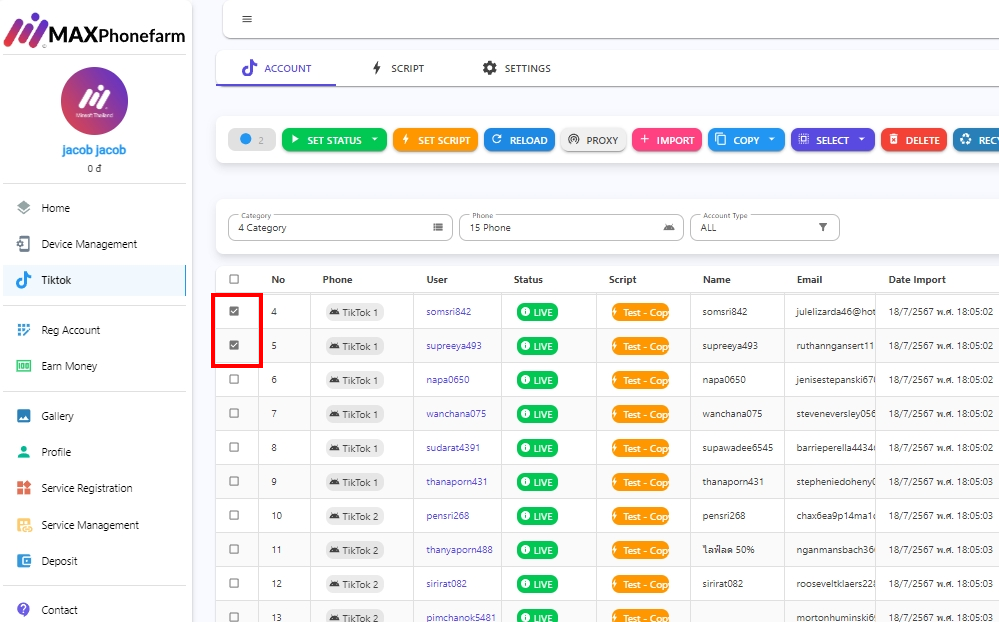Image resolution: width=999 pixels, height=622 pixels.
Task: Open user link supreeya493
Action: pos(454,345)
